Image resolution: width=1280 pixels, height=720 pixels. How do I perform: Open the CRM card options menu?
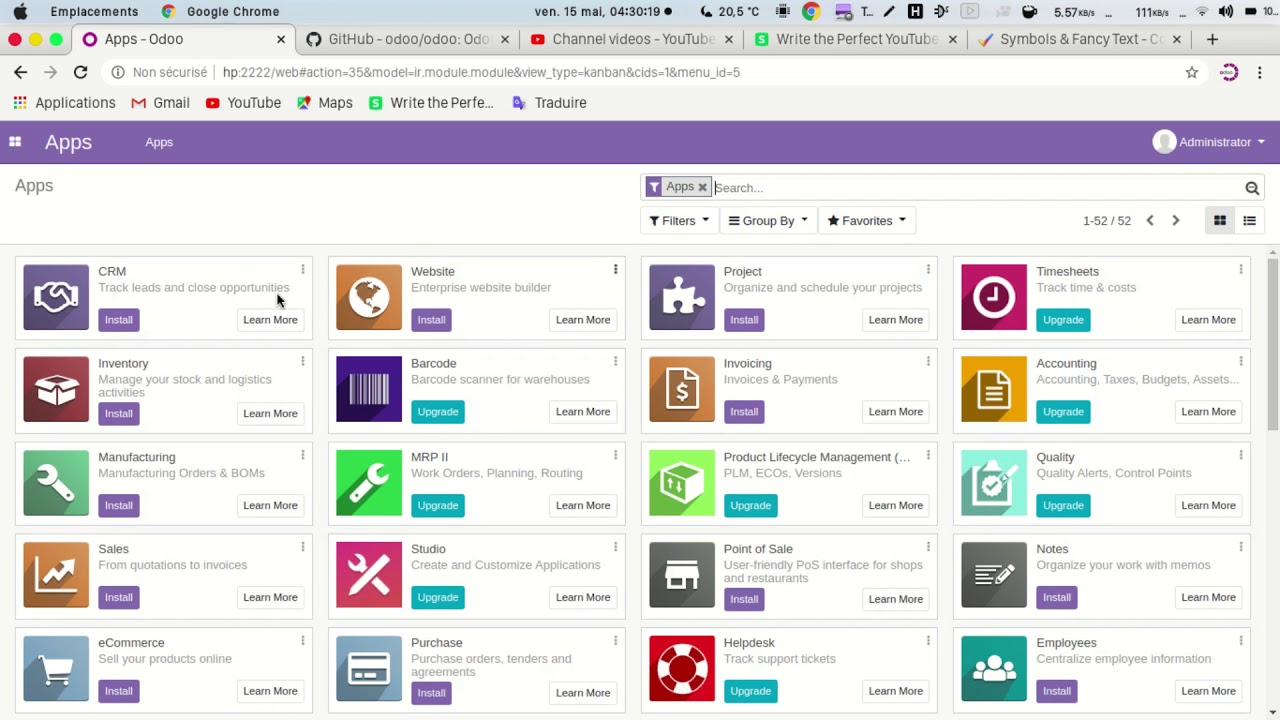pyautogui.click(x=302, y=270)
